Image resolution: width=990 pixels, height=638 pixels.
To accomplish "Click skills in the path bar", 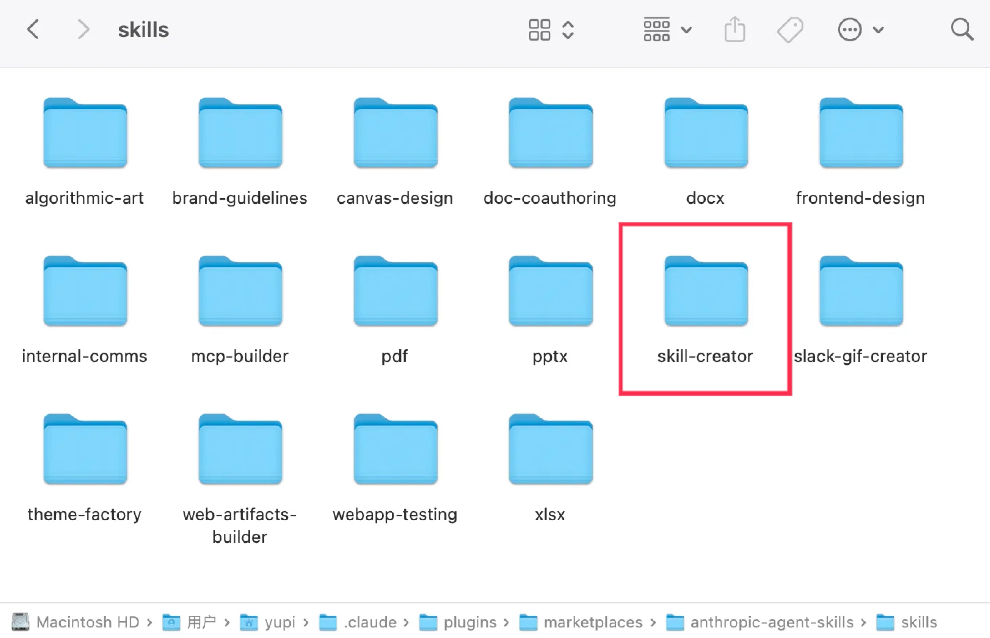I will click(907, 622).
